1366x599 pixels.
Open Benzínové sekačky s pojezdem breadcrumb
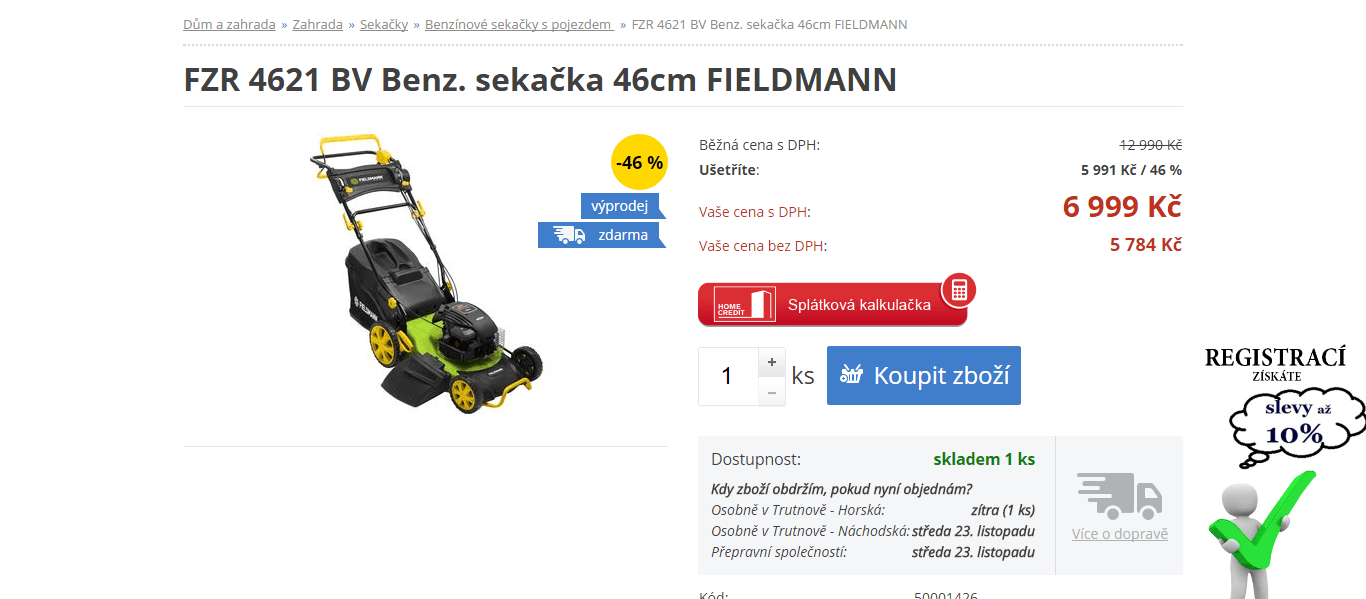(519, 24)
